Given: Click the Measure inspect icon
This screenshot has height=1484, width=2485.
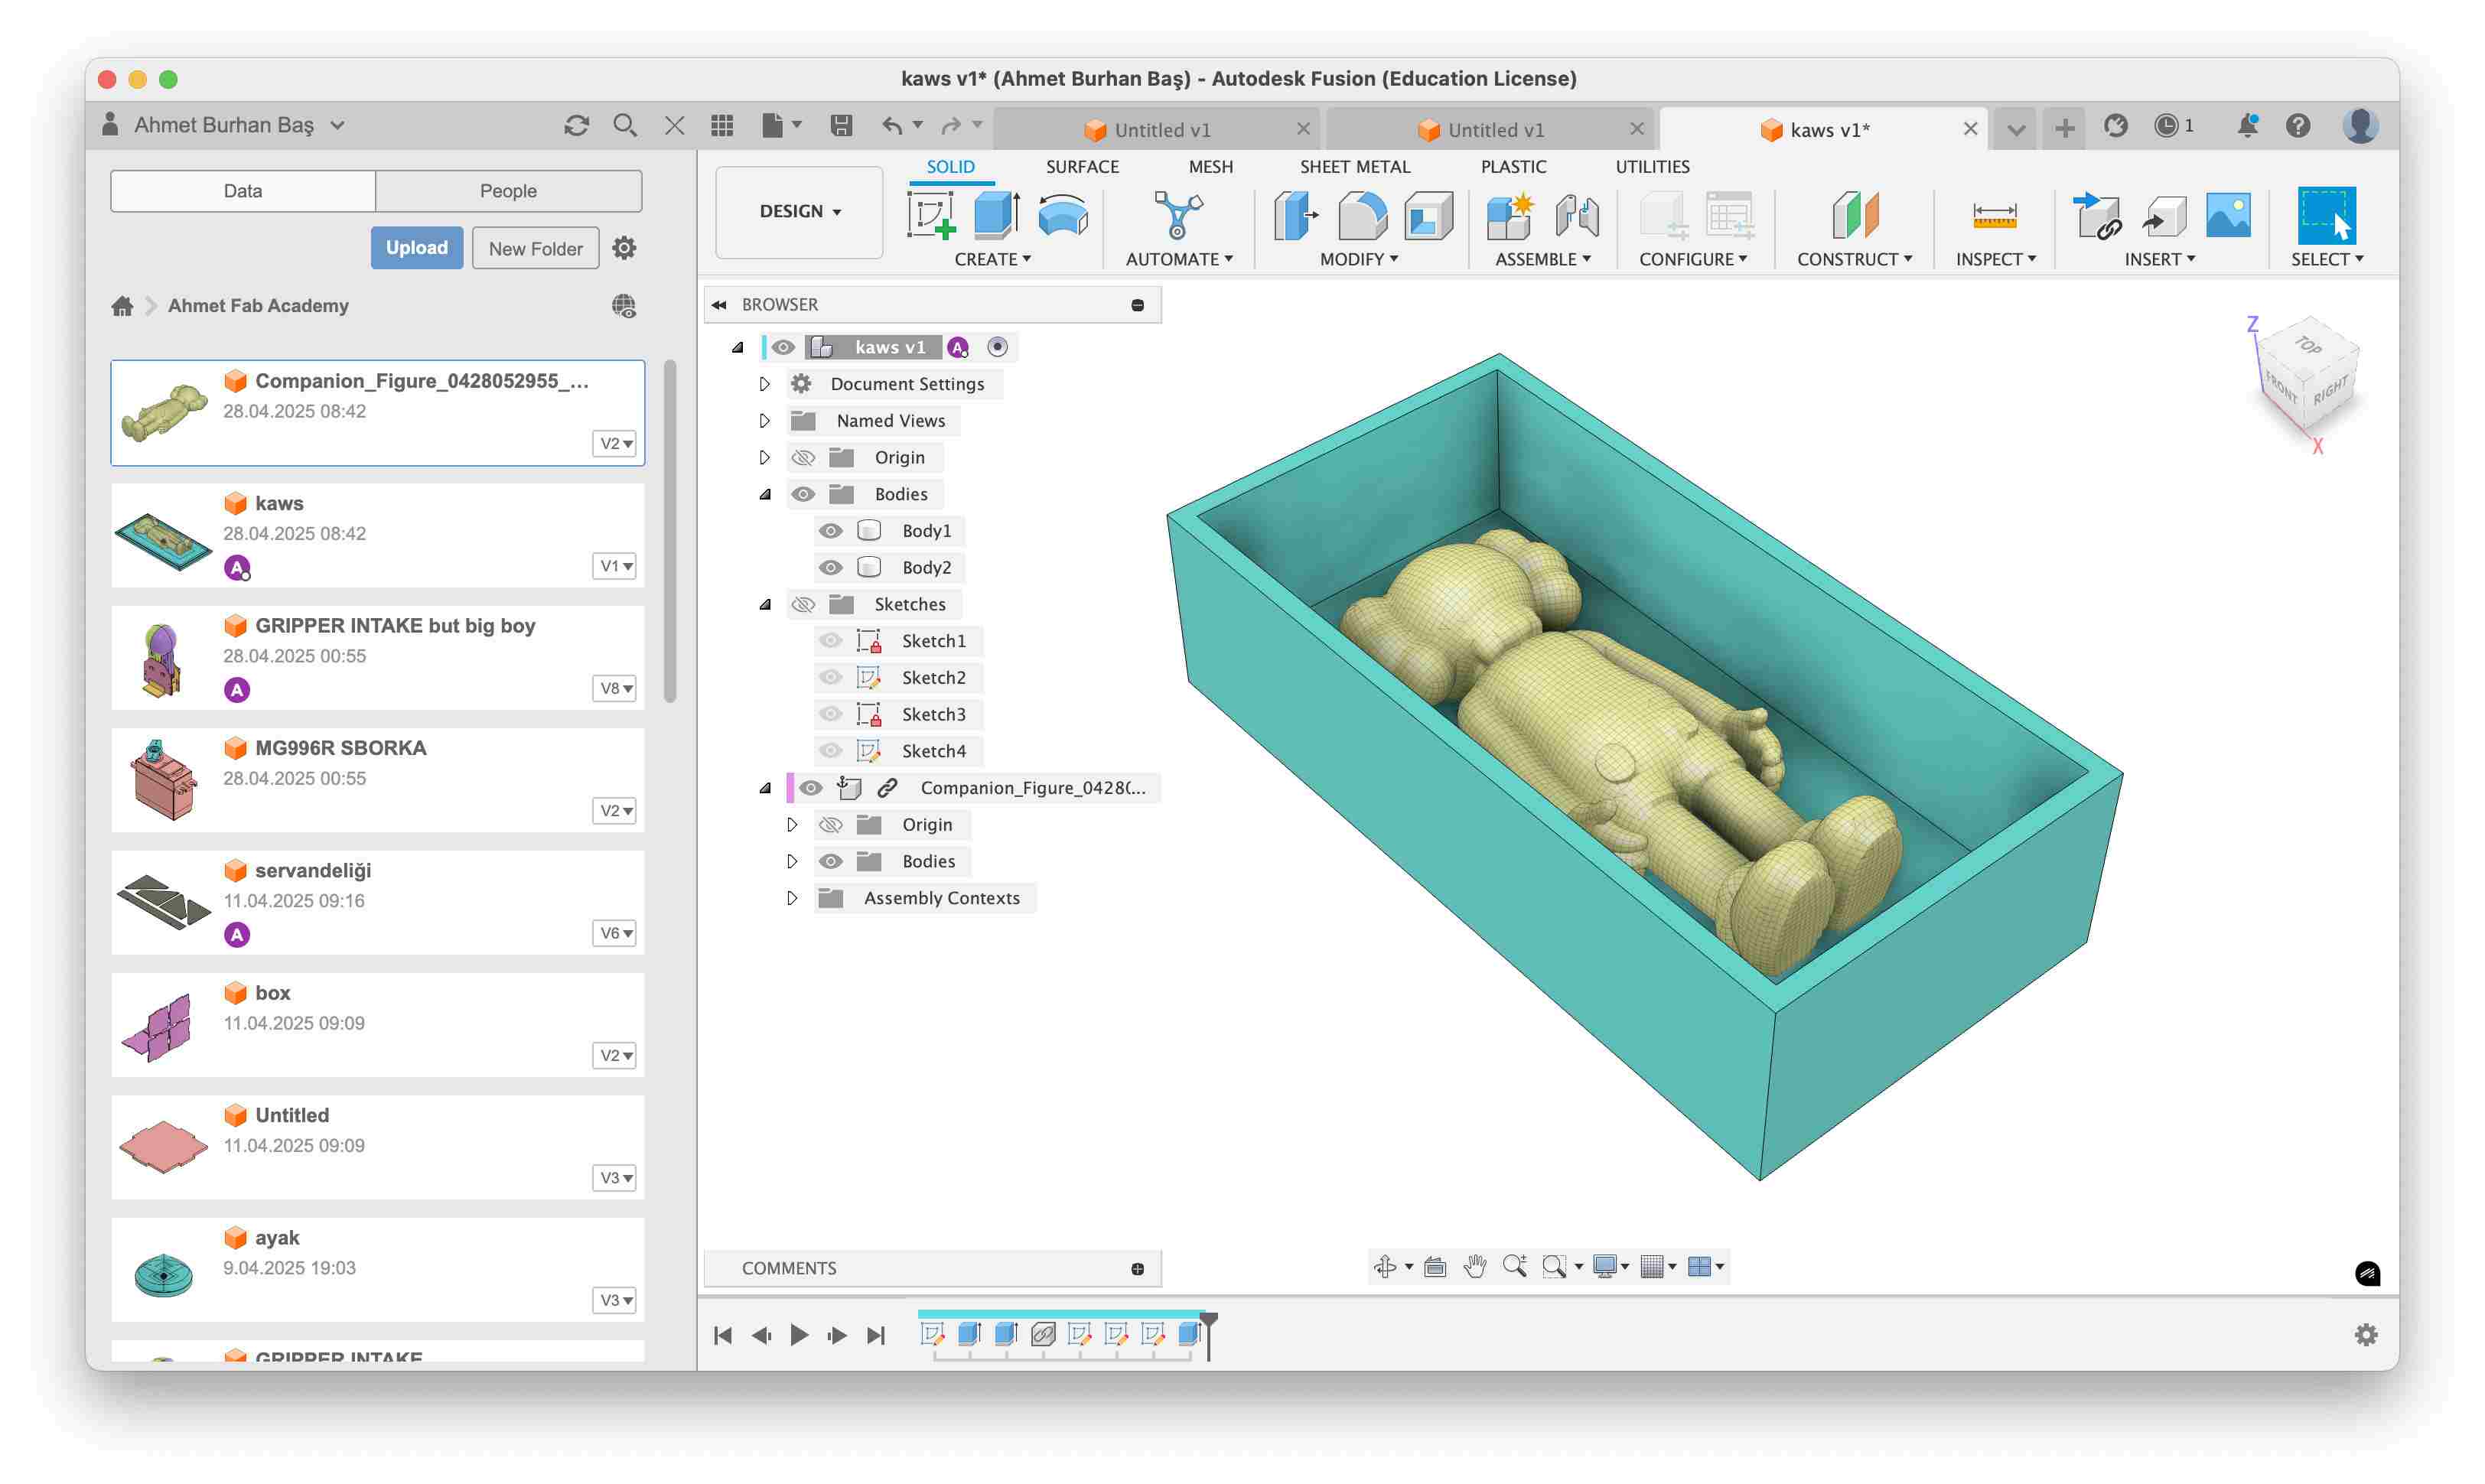Looking at the screenshot, I should click(1994, 215).
